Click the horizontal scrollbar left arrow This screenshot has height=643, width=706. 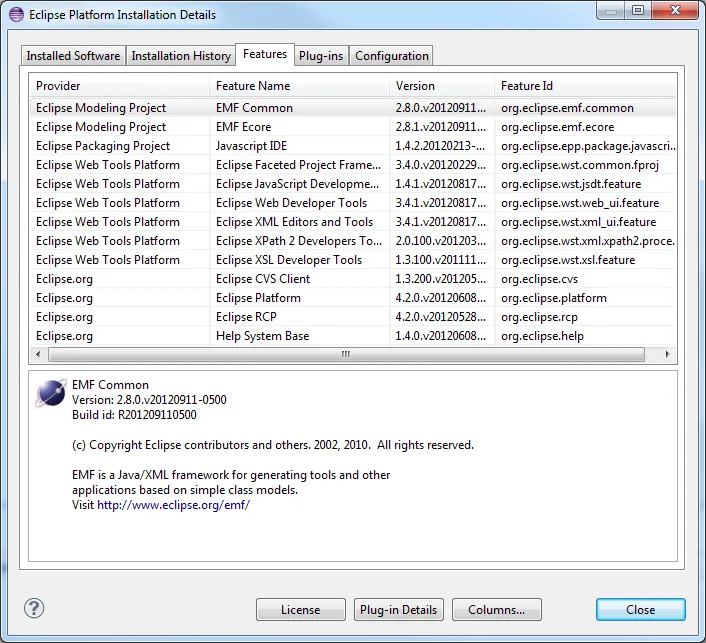click(38, 354)
